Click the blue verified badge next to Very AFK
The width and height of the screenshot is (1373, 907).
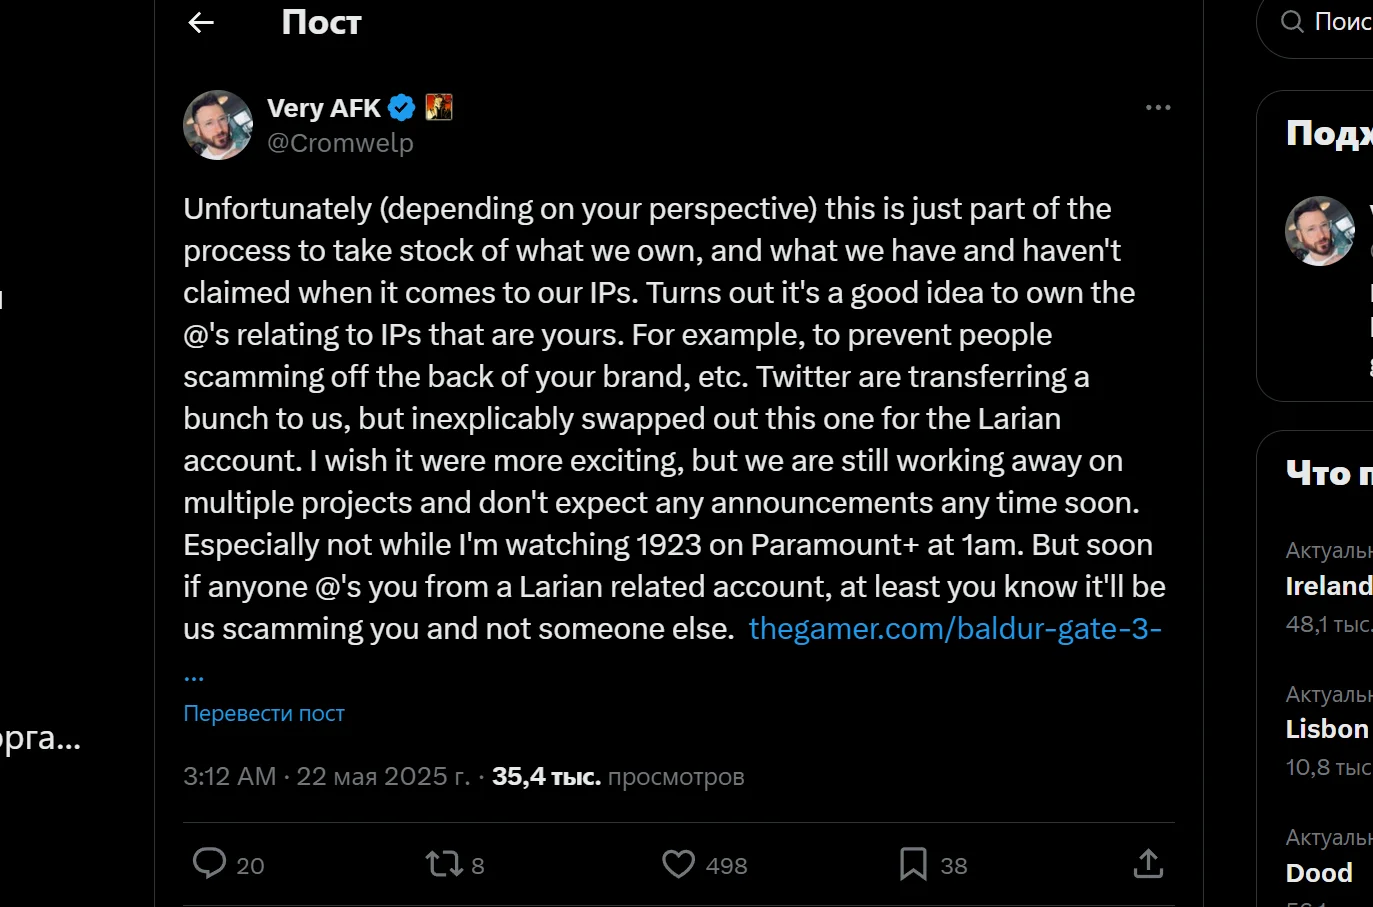click(x=402, y=107)
